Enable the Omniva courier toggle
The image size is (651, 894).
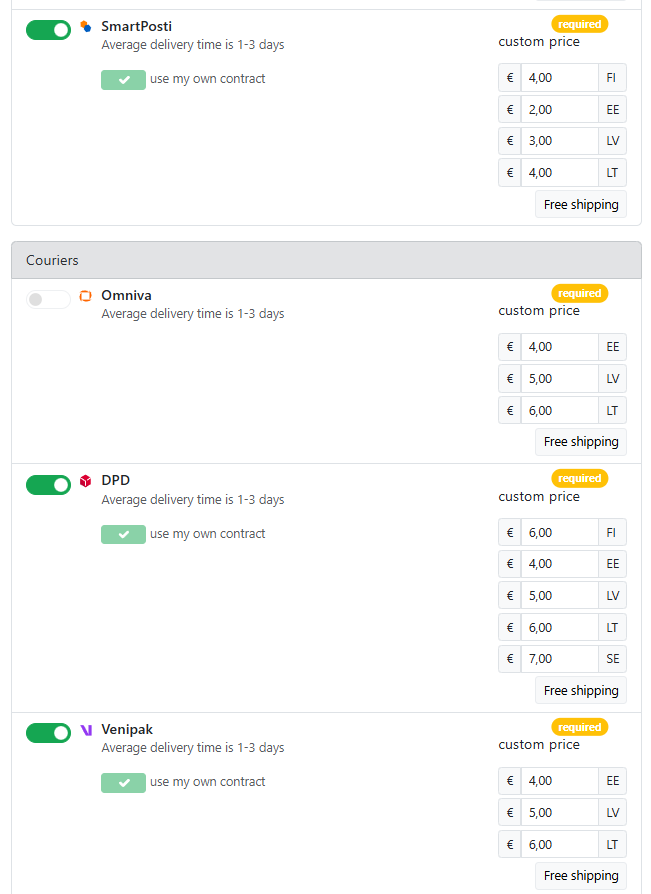48,299
